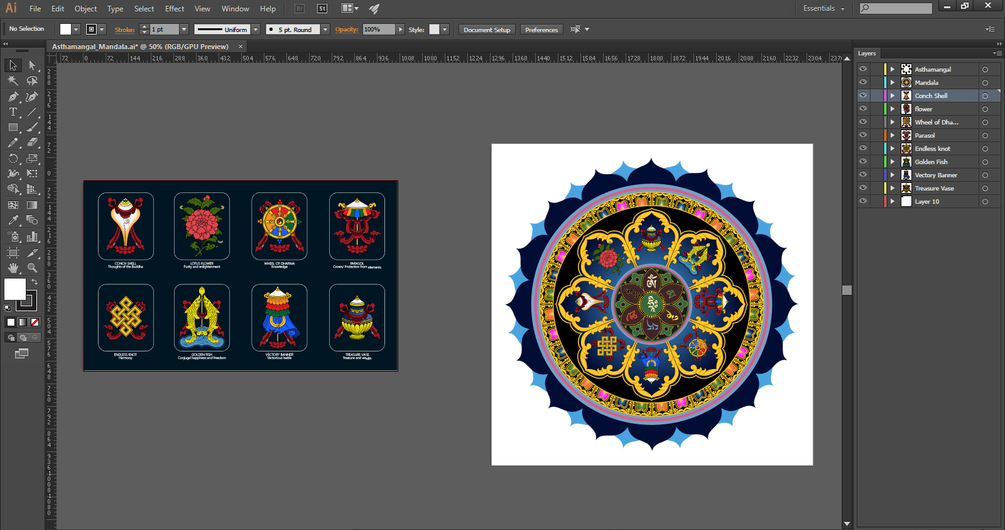
Task: Select the Rectangle tool
Action: (x=13, y=128)
